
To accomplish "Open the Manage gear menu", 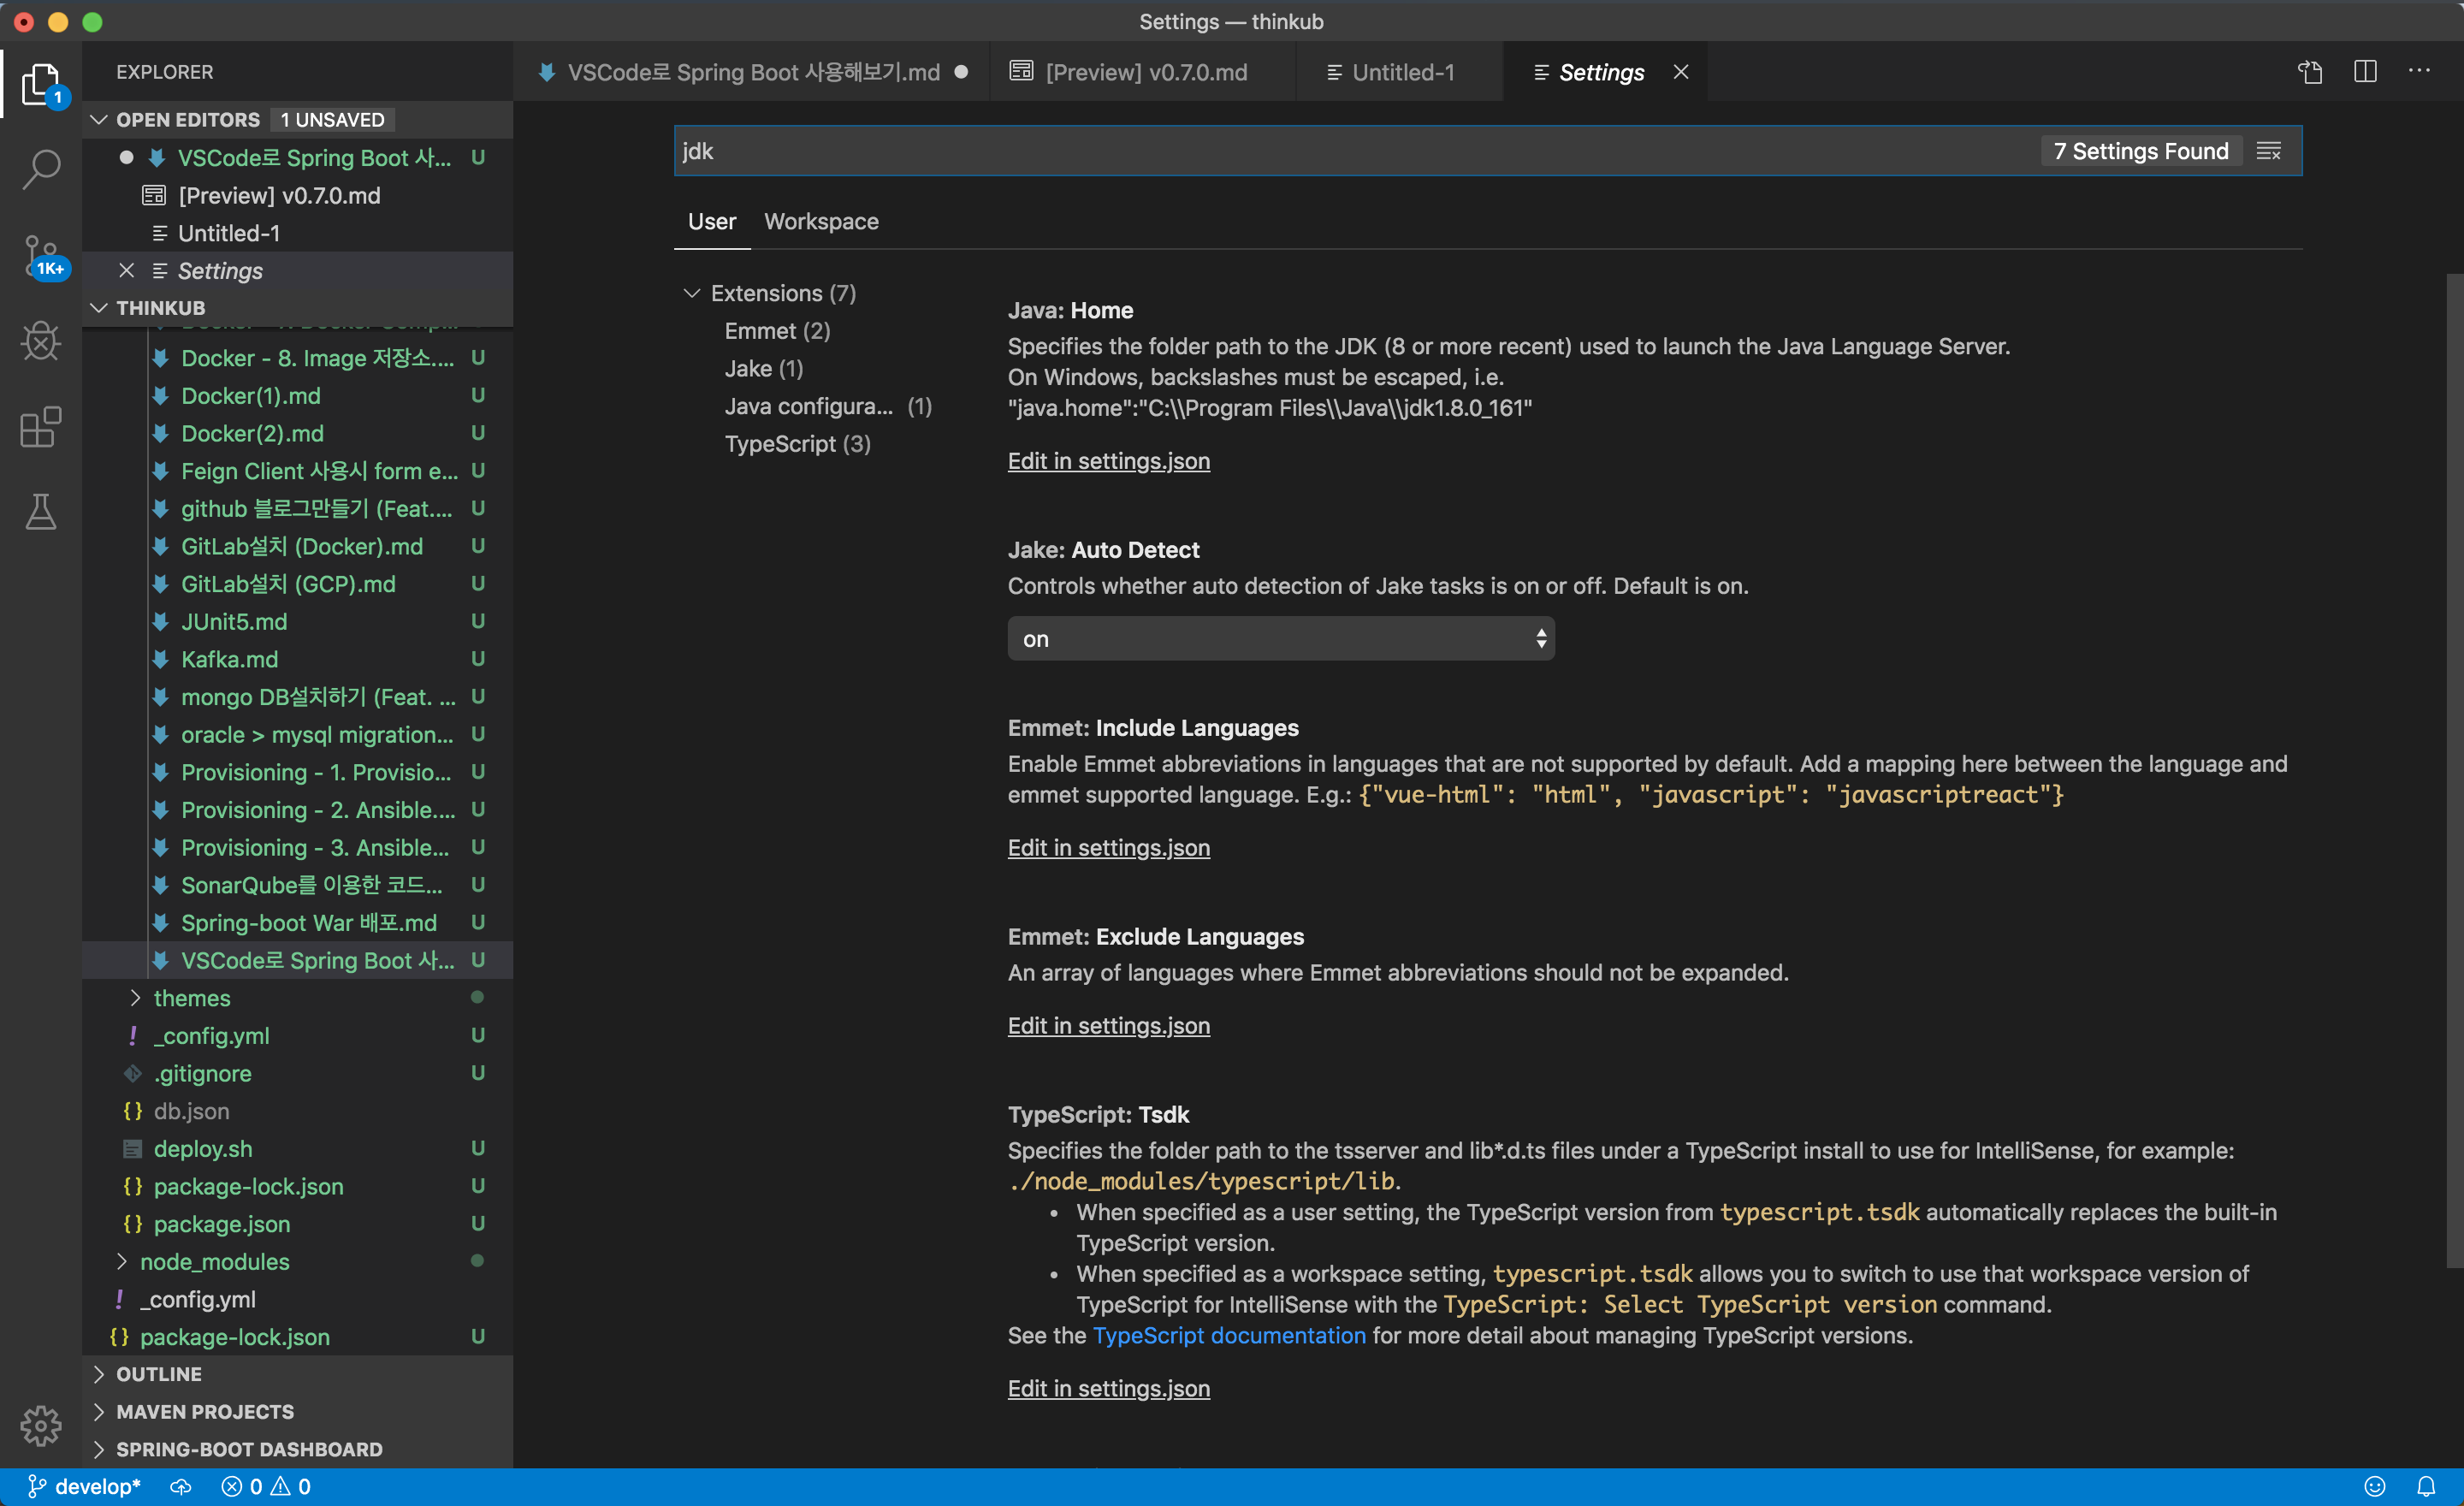I will [41, 1425].
